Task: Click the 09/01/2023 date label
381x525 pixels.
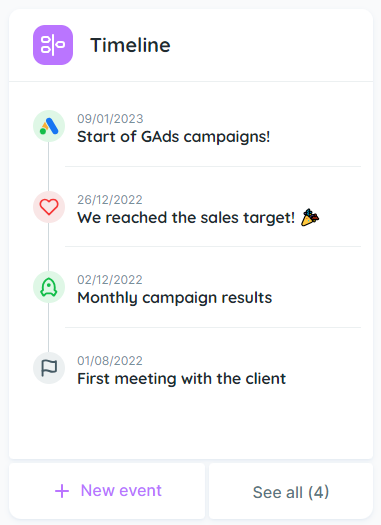Action: click(x=110, y=119)
